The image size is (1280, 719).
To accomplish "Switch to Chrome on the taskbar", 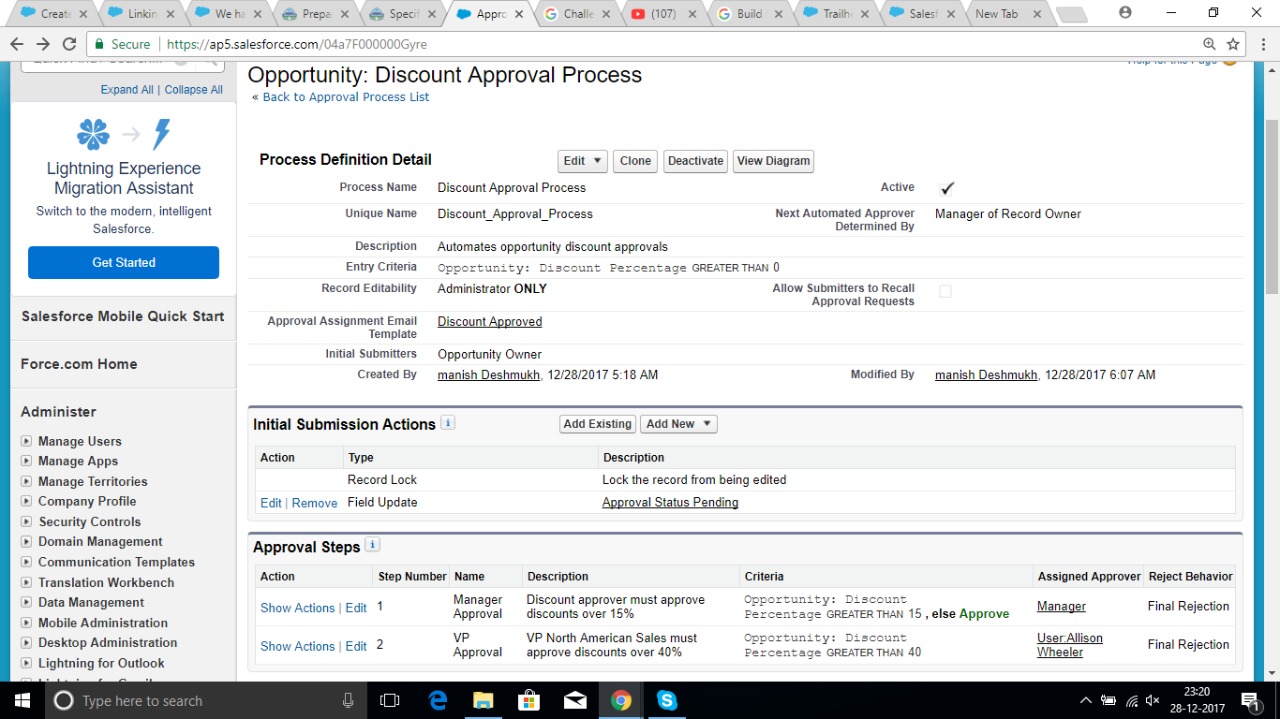I will click(621, 700).
